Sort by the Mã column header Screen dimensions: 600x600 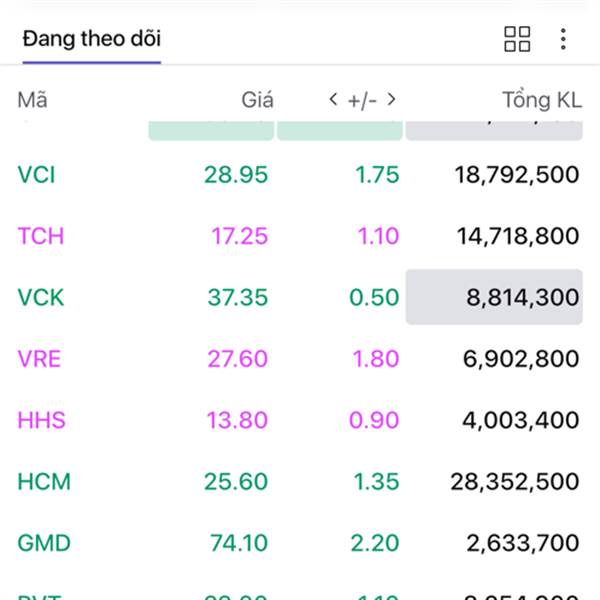[33, 100]
